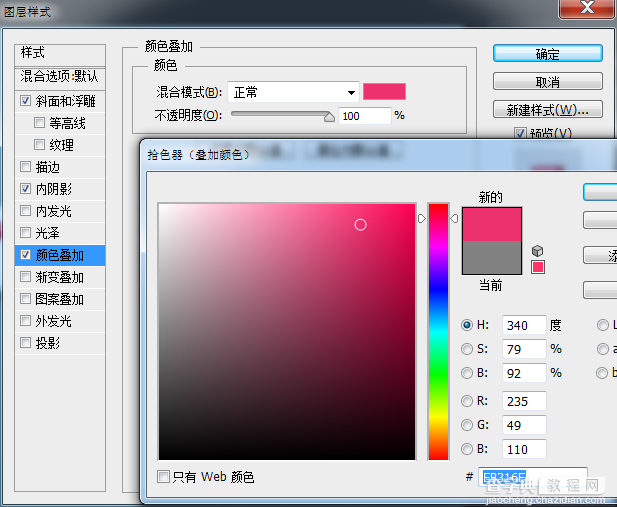The width and height of the screenshot is (617, 507).
Task: Toggle the 斜面和浮雕 checkbox
Action: [26, 101]
